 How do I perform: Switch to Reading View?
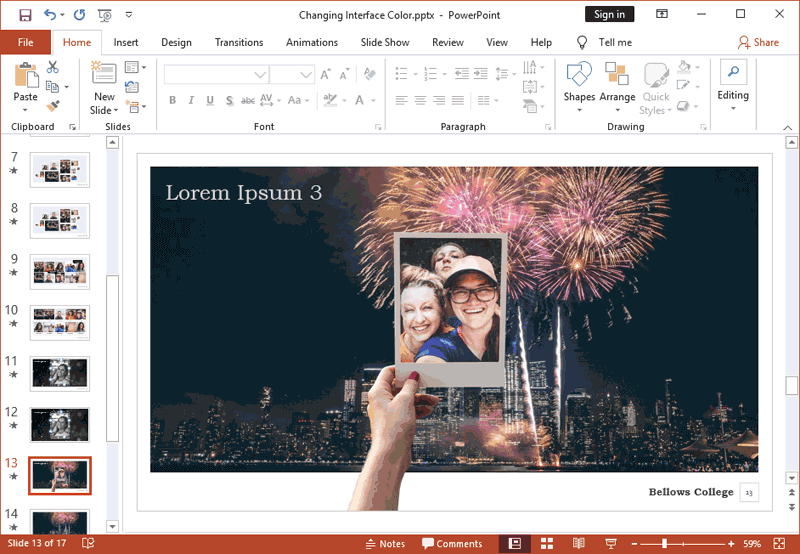coord(578,544)
